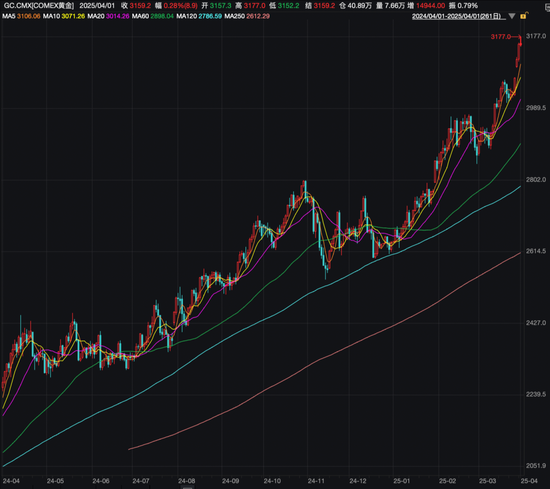Image resolution: width=550 pixels, height=489 pixels.
Task: Expand the date range dropdown triangle
Action: (512, 16)
